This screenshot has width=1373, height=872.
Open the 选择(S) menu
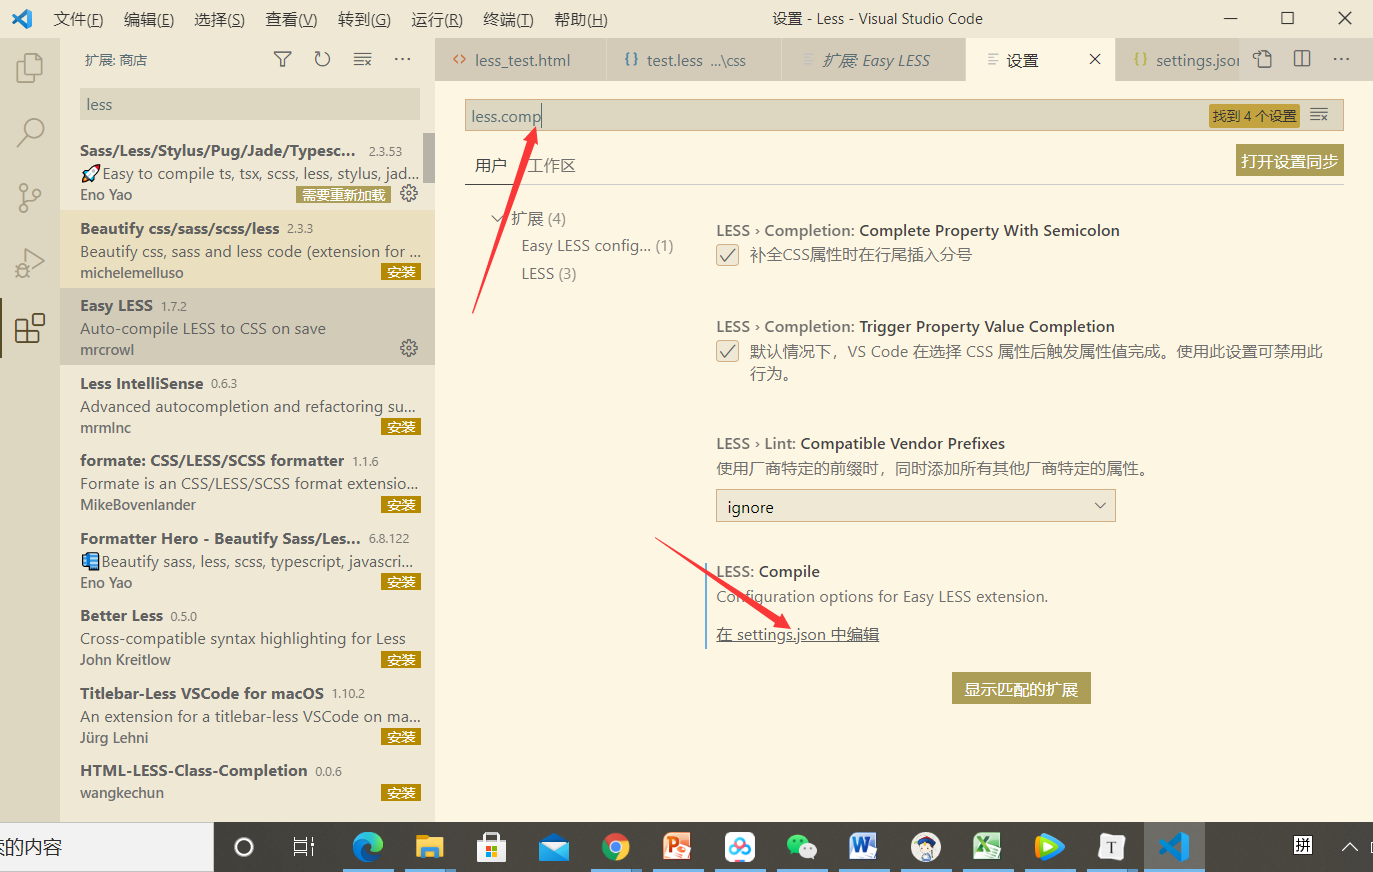click(219, 19)
